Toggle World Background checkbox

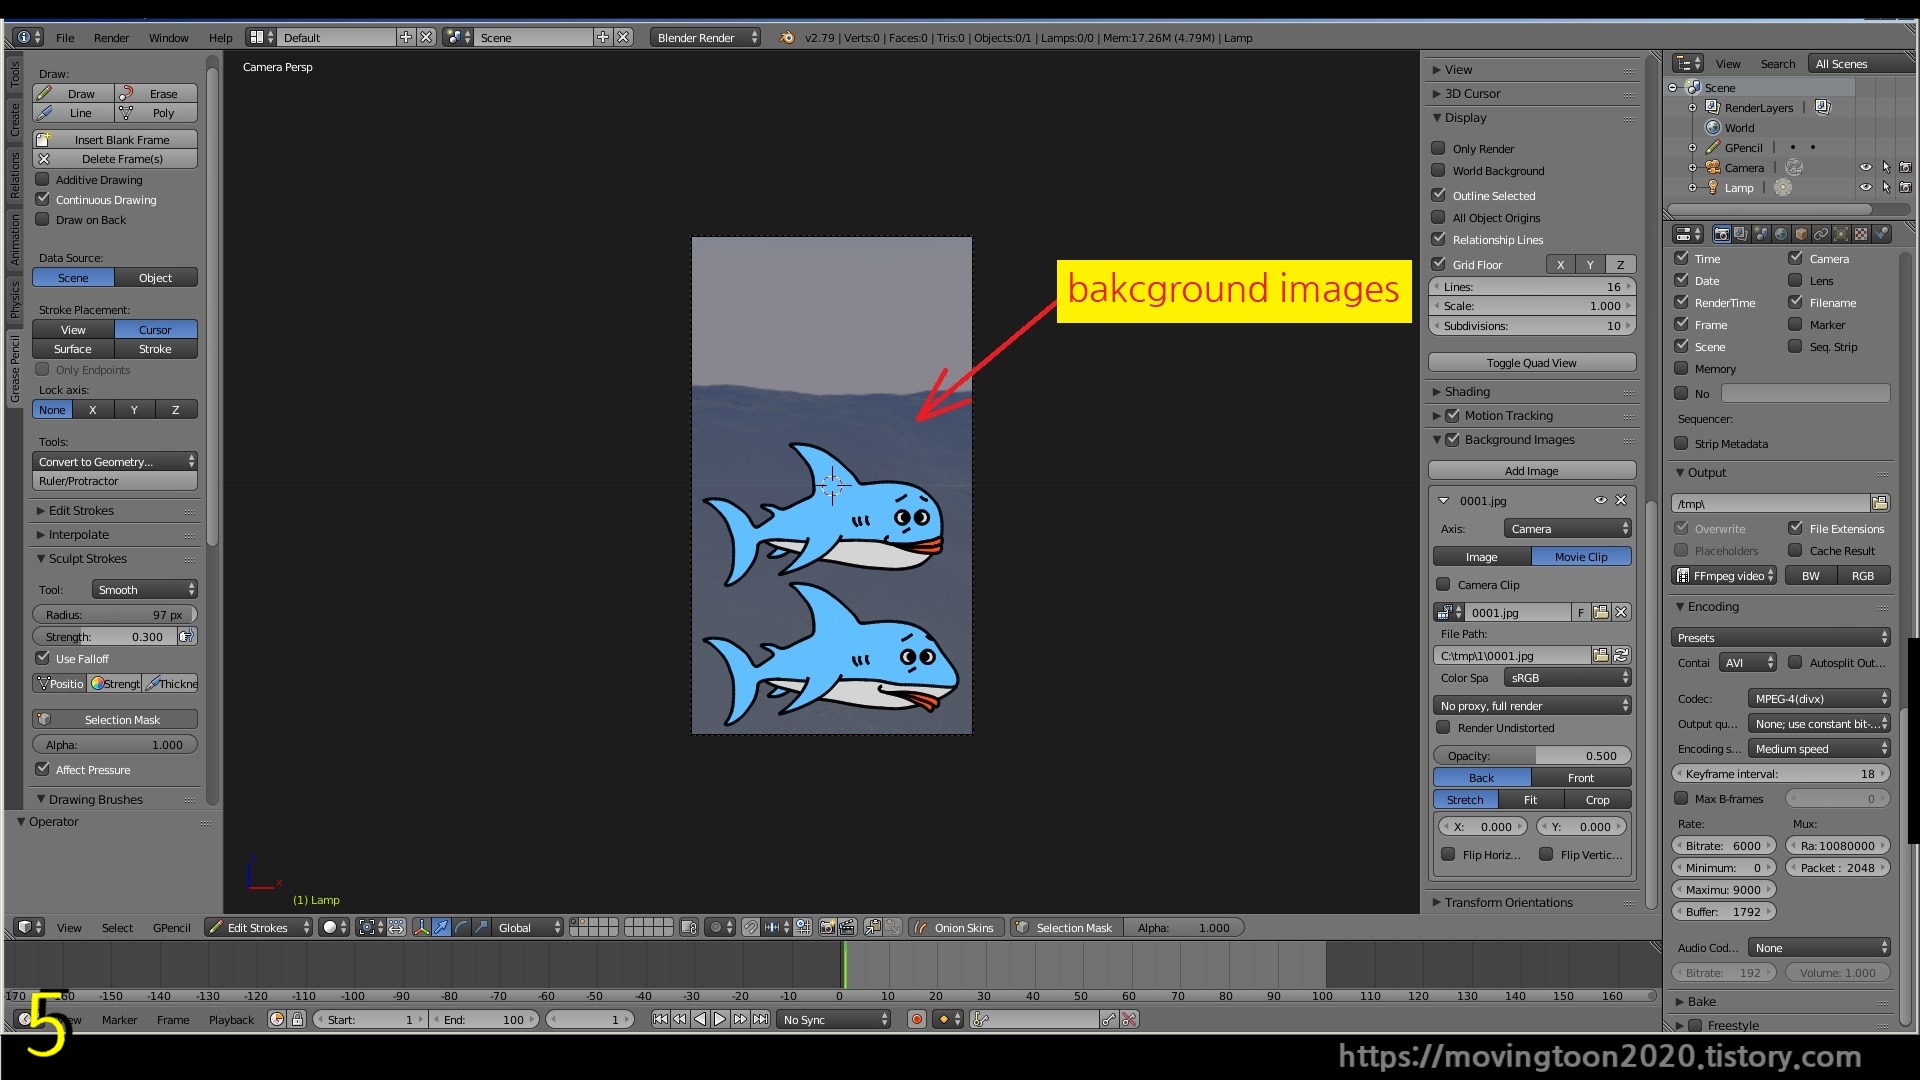coord(1439,170)
